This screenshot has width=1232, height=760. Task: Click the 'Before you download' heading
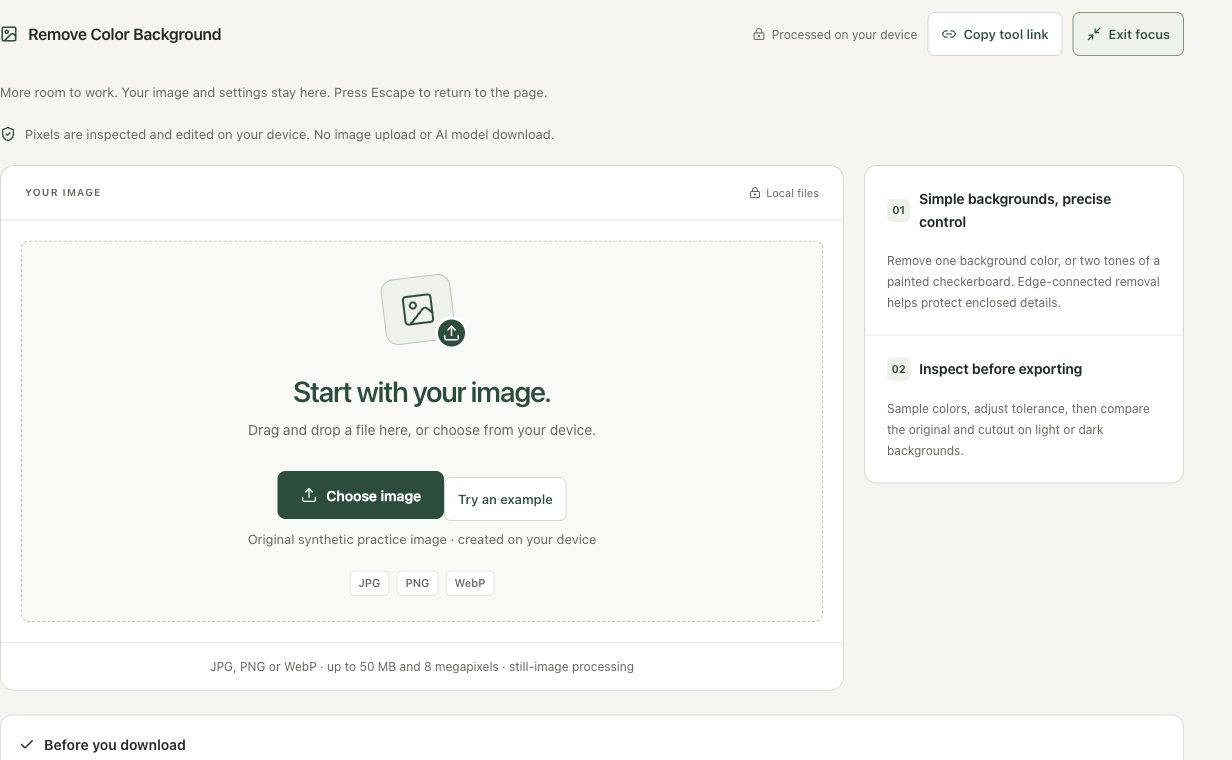pyautogui.click(x=115, y=745)
